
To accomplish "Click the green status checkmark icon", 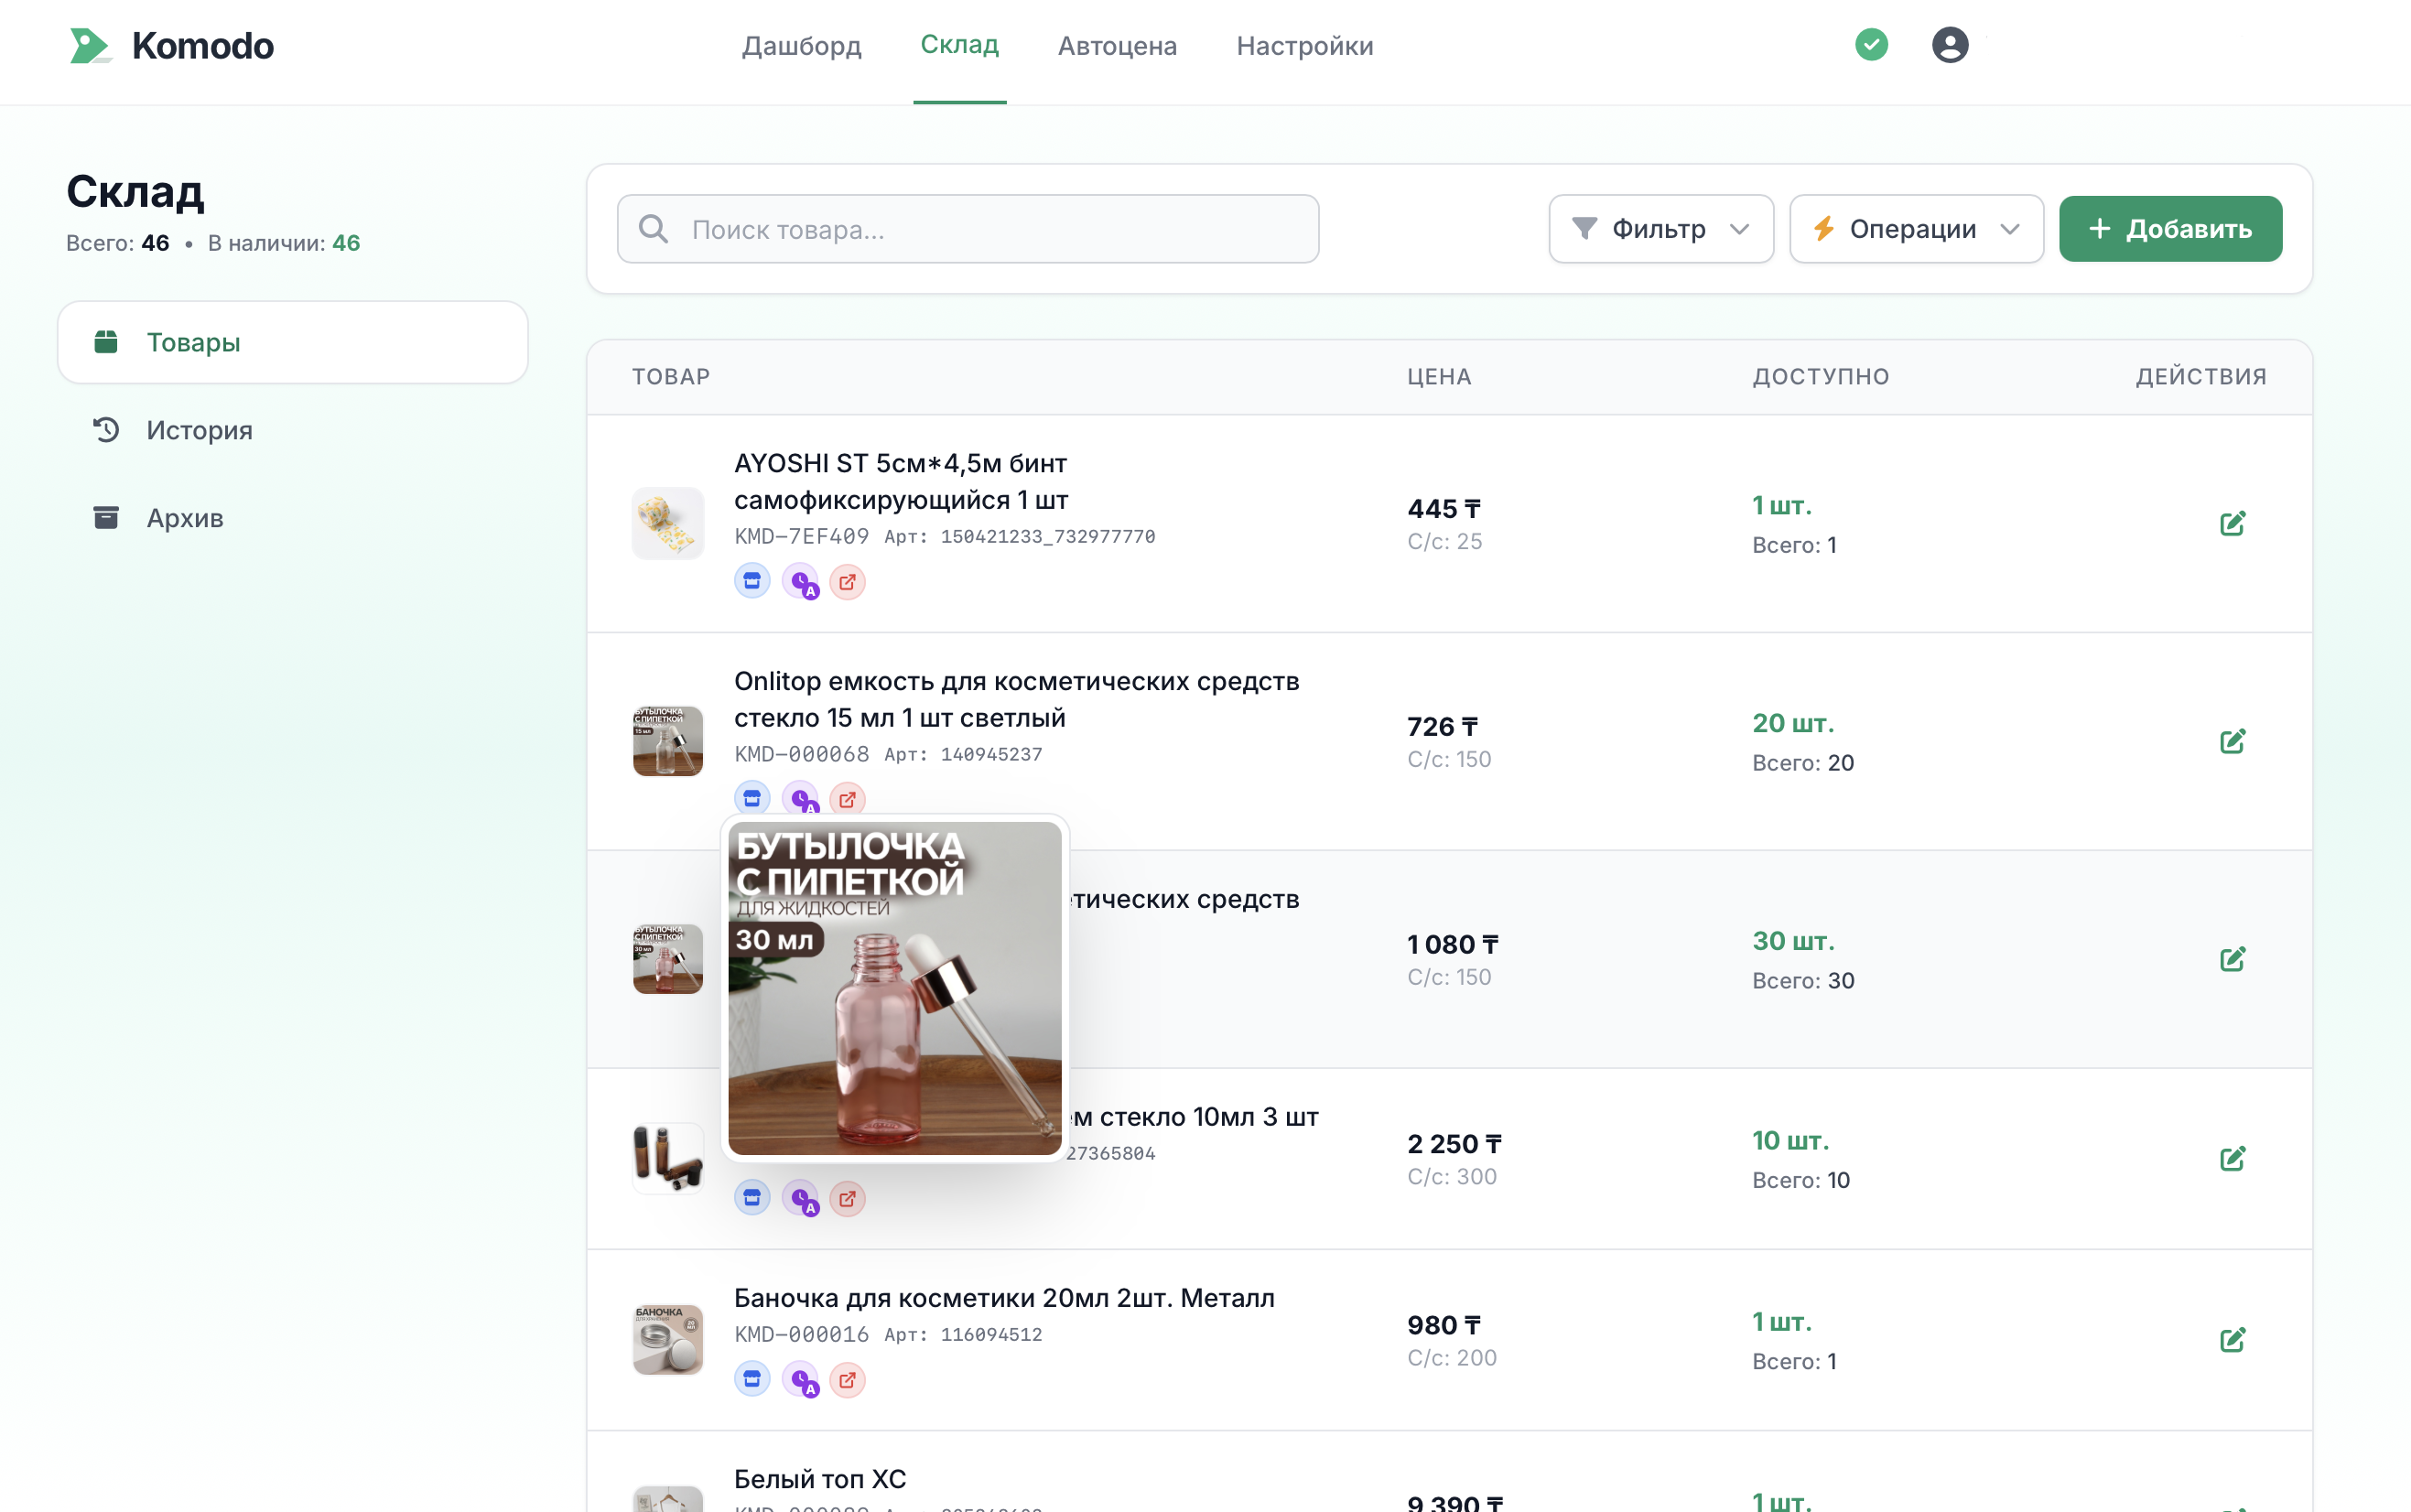I will [1871, 45].
